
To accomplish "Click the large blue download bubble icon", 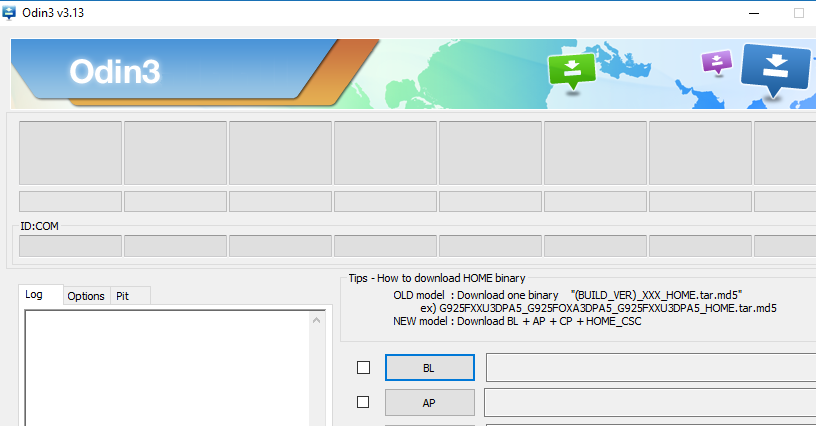I will click(x=775, y=69).
